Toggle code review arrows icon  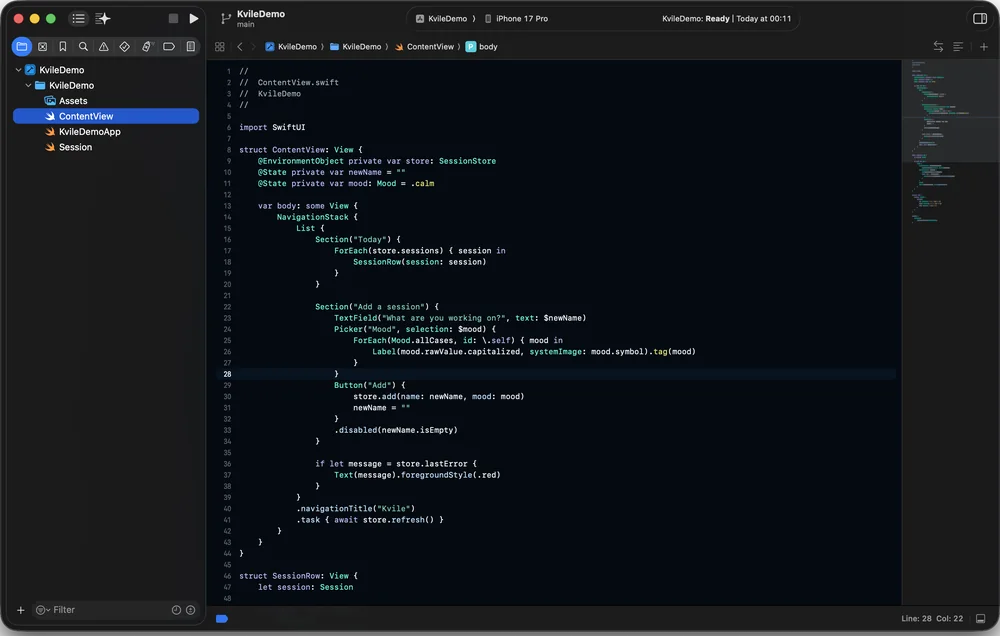tap(938, 47)
